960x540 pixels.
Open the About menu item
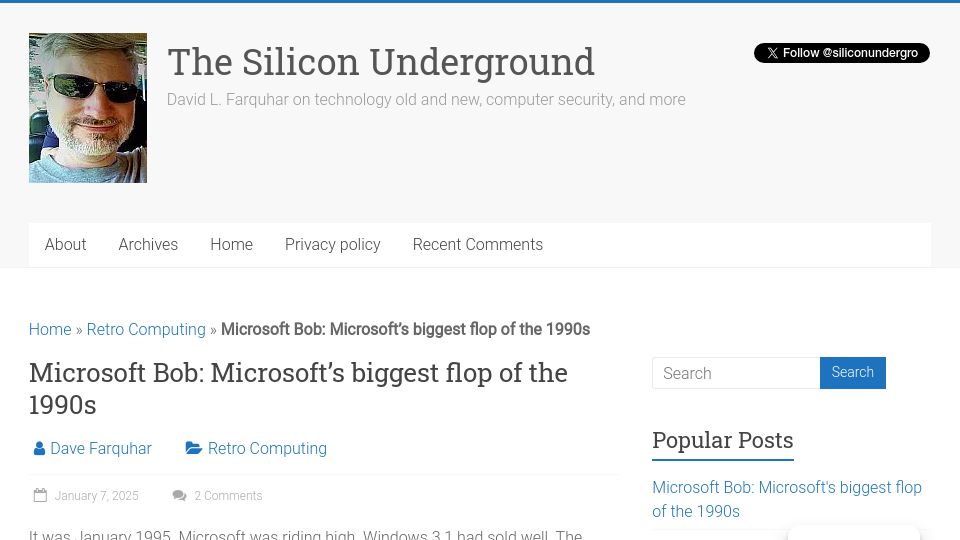click(66, 244)
